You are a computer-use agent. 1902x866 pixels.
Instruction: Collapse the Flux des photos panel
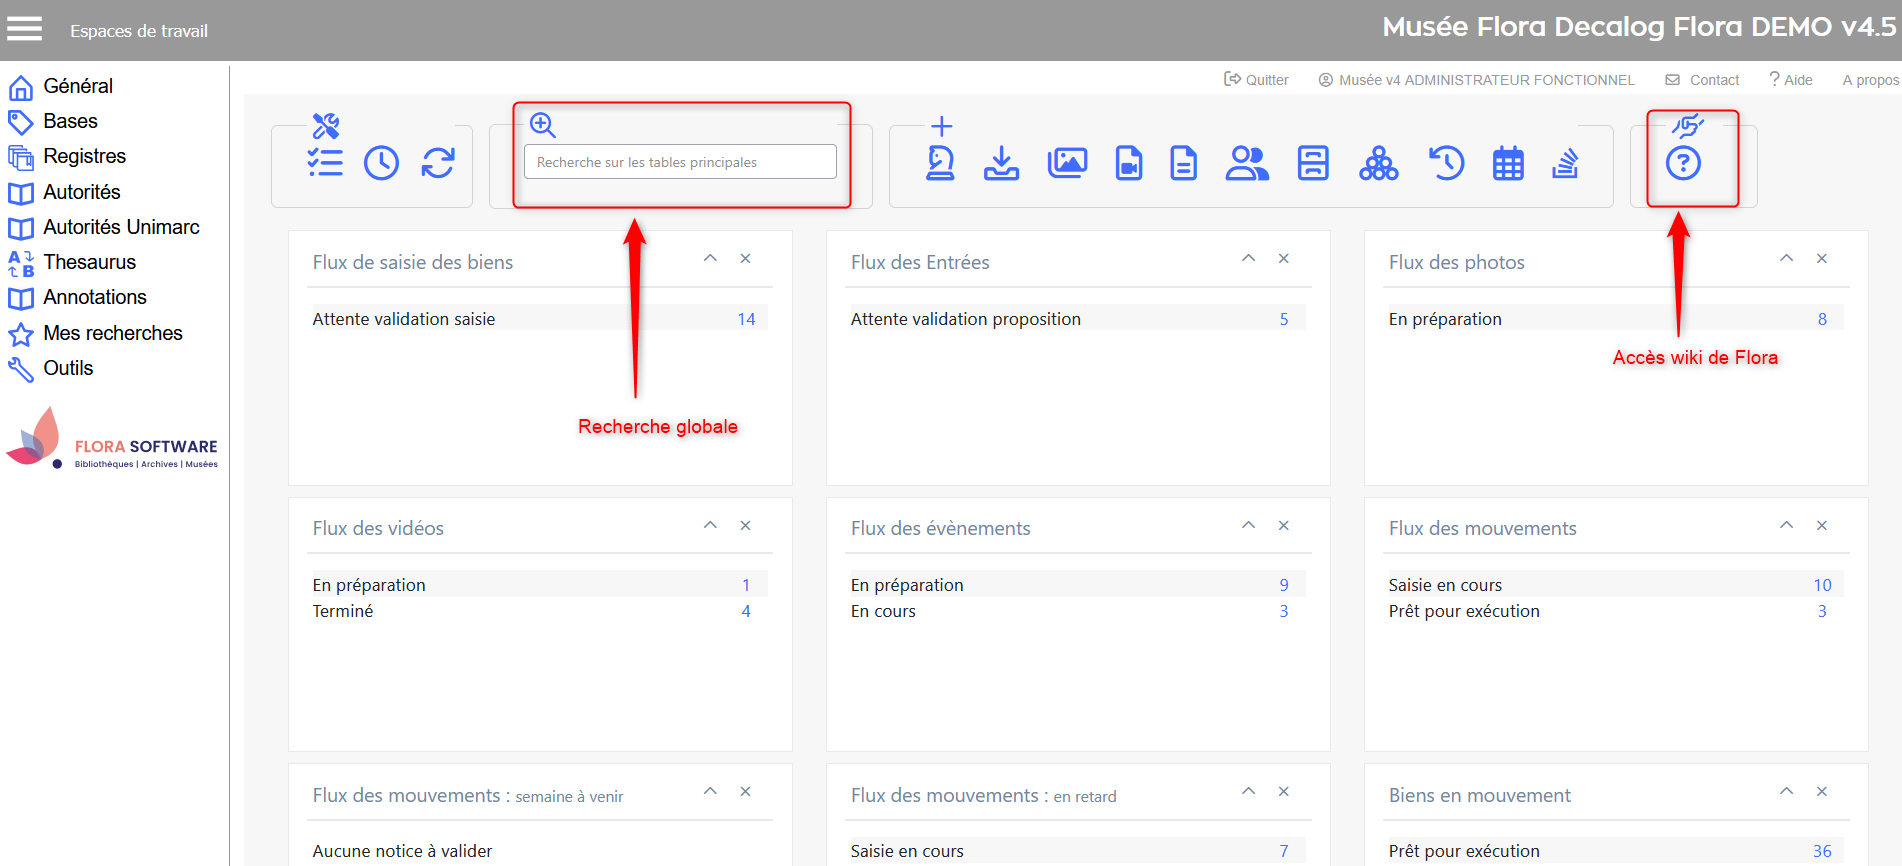tap(1786, 258)
